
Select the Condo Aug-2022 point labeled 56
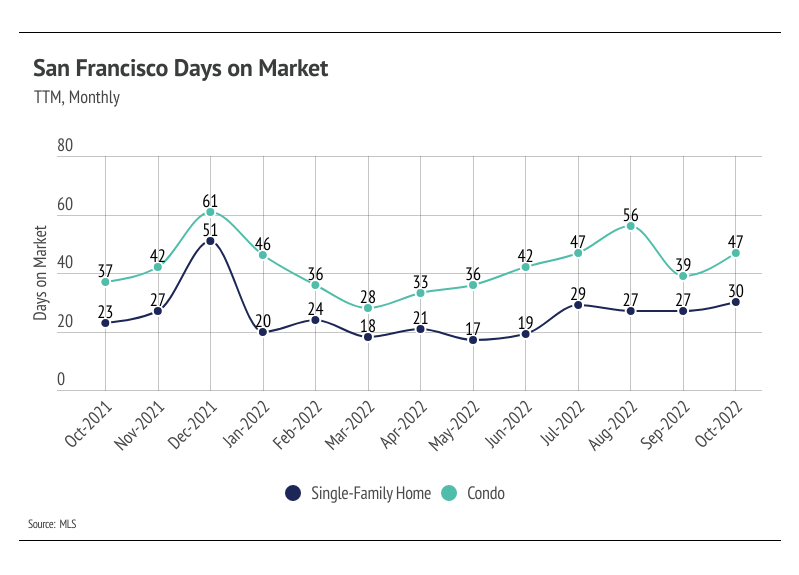coord(631,226)
